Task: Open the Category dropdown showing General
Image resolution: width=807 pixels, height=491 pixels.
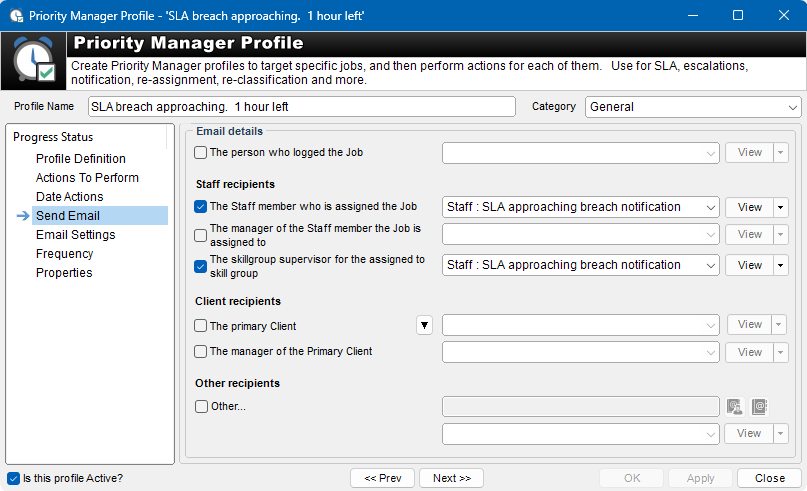Action: pos(693,107)
